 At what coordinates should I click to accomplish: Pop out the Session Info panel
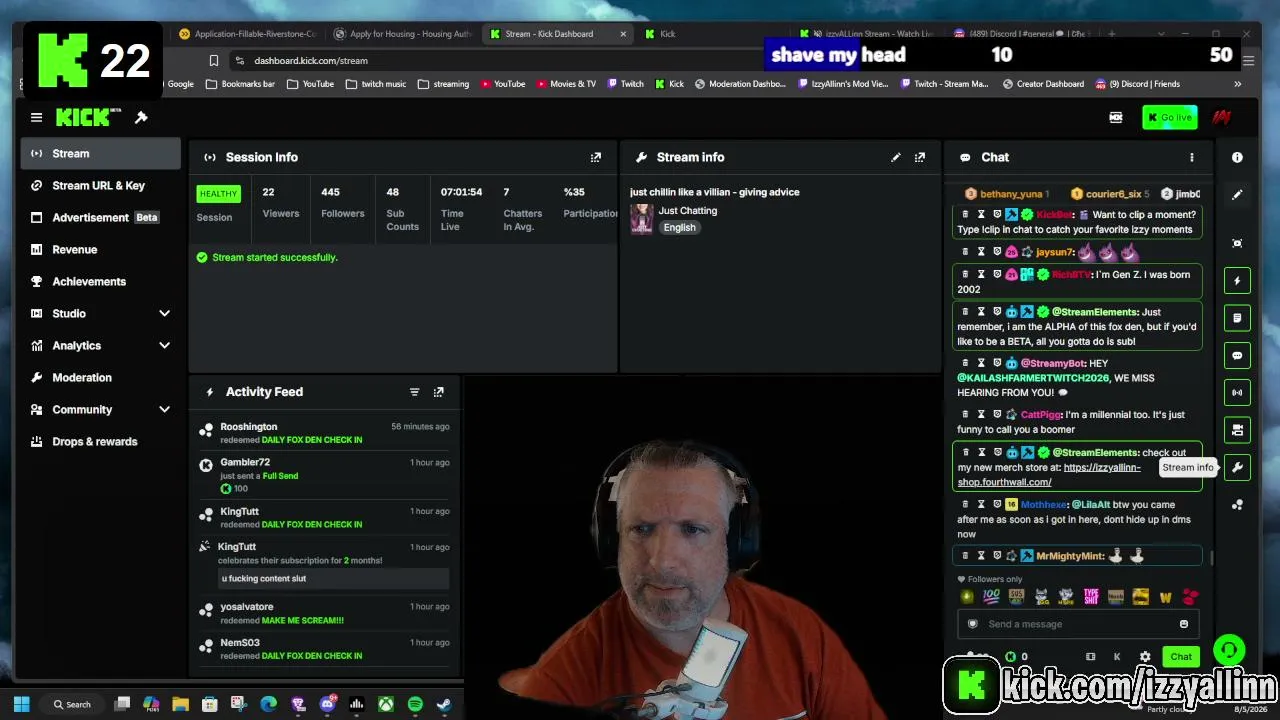pos(596,157)
